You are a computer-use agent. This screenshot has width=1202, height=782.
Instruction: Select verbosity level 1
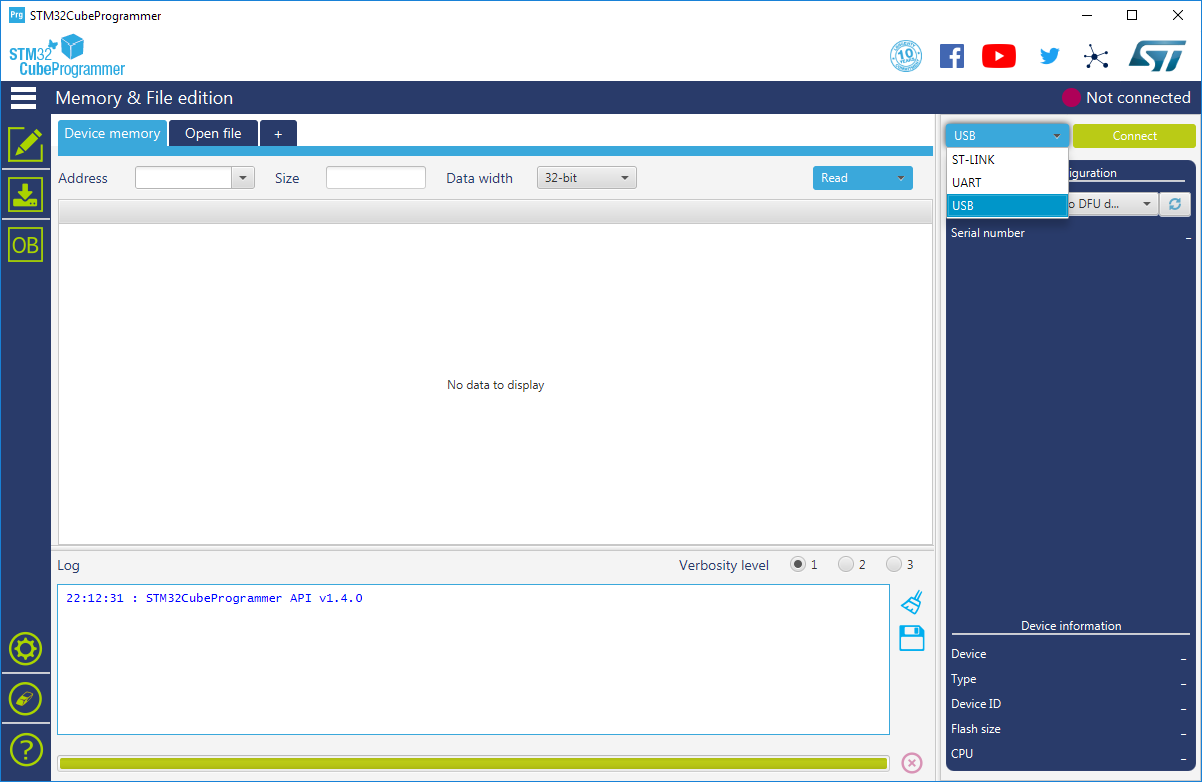[x=798, y=564]
